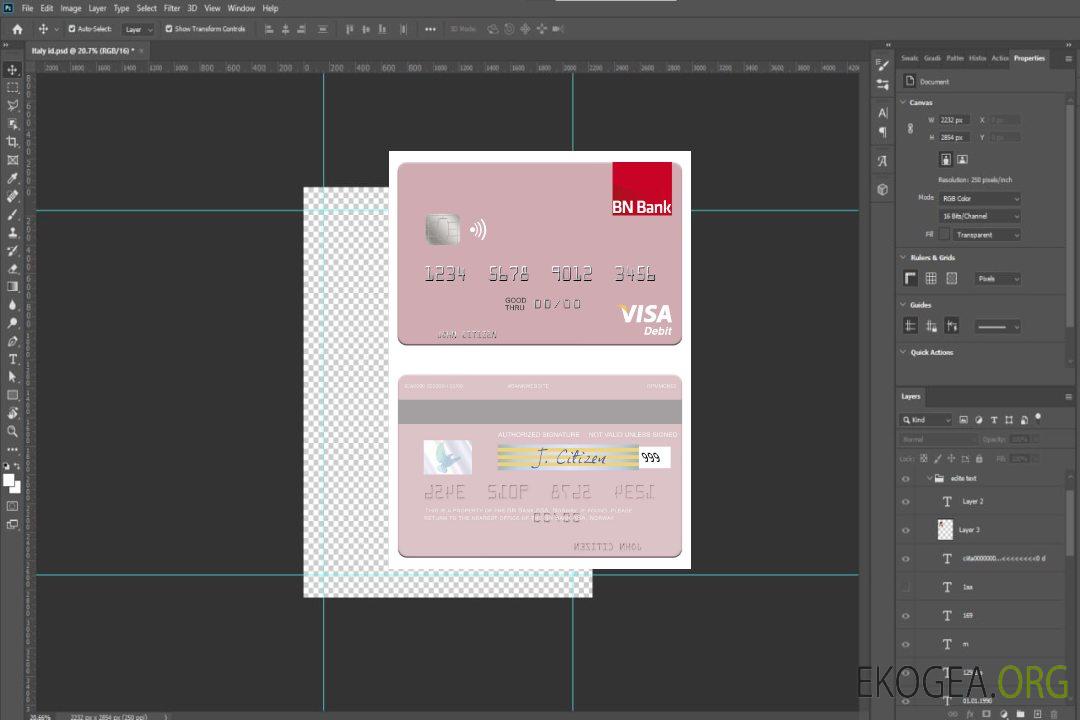The height and width of the screenshot is (720, 1080).
Task: Hide the Layer 2 text layer
Action: coord(906,502)
